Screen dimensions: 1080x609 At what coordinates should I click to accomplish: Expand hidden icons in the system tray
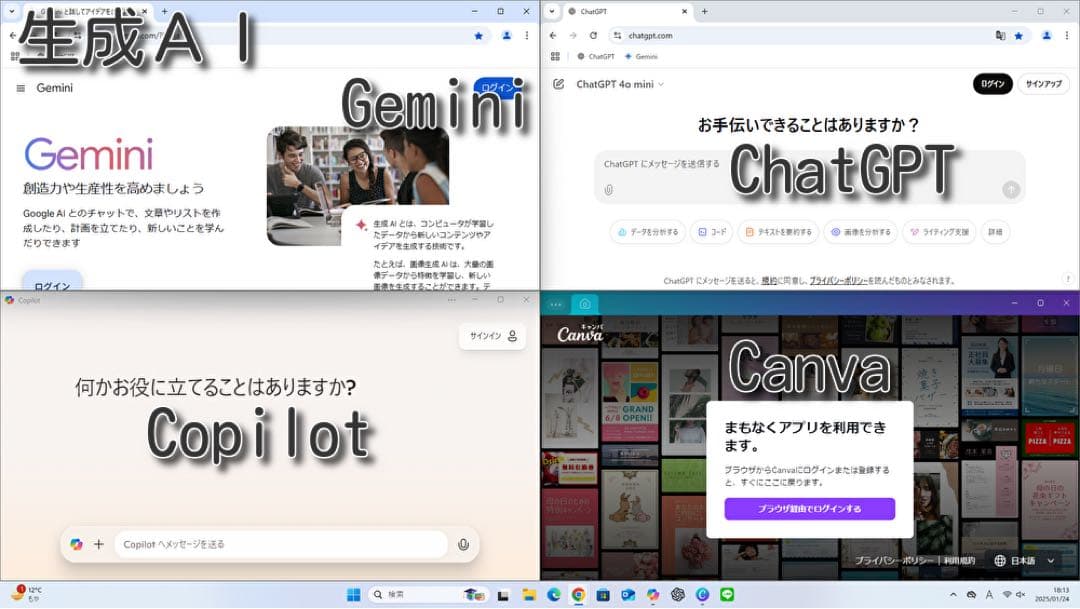click(953, 595)
